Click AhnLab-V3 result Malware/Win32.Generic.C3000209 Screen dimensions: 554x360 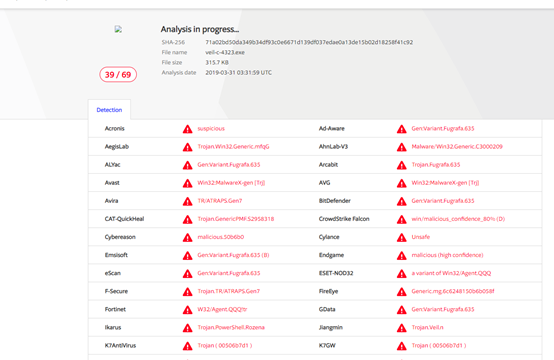[x=457, y=146]
